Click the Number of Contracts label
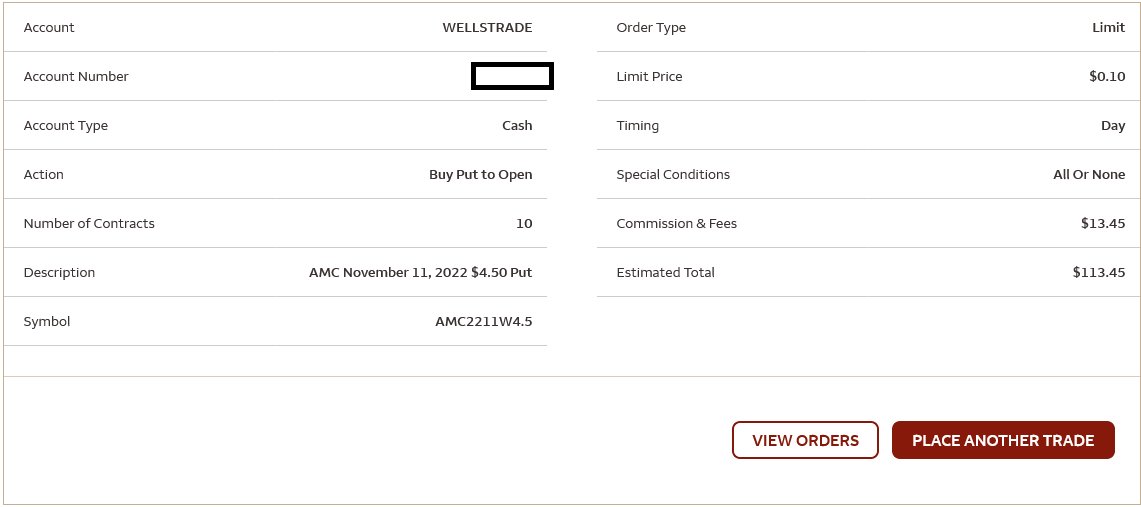 [89, 223]
